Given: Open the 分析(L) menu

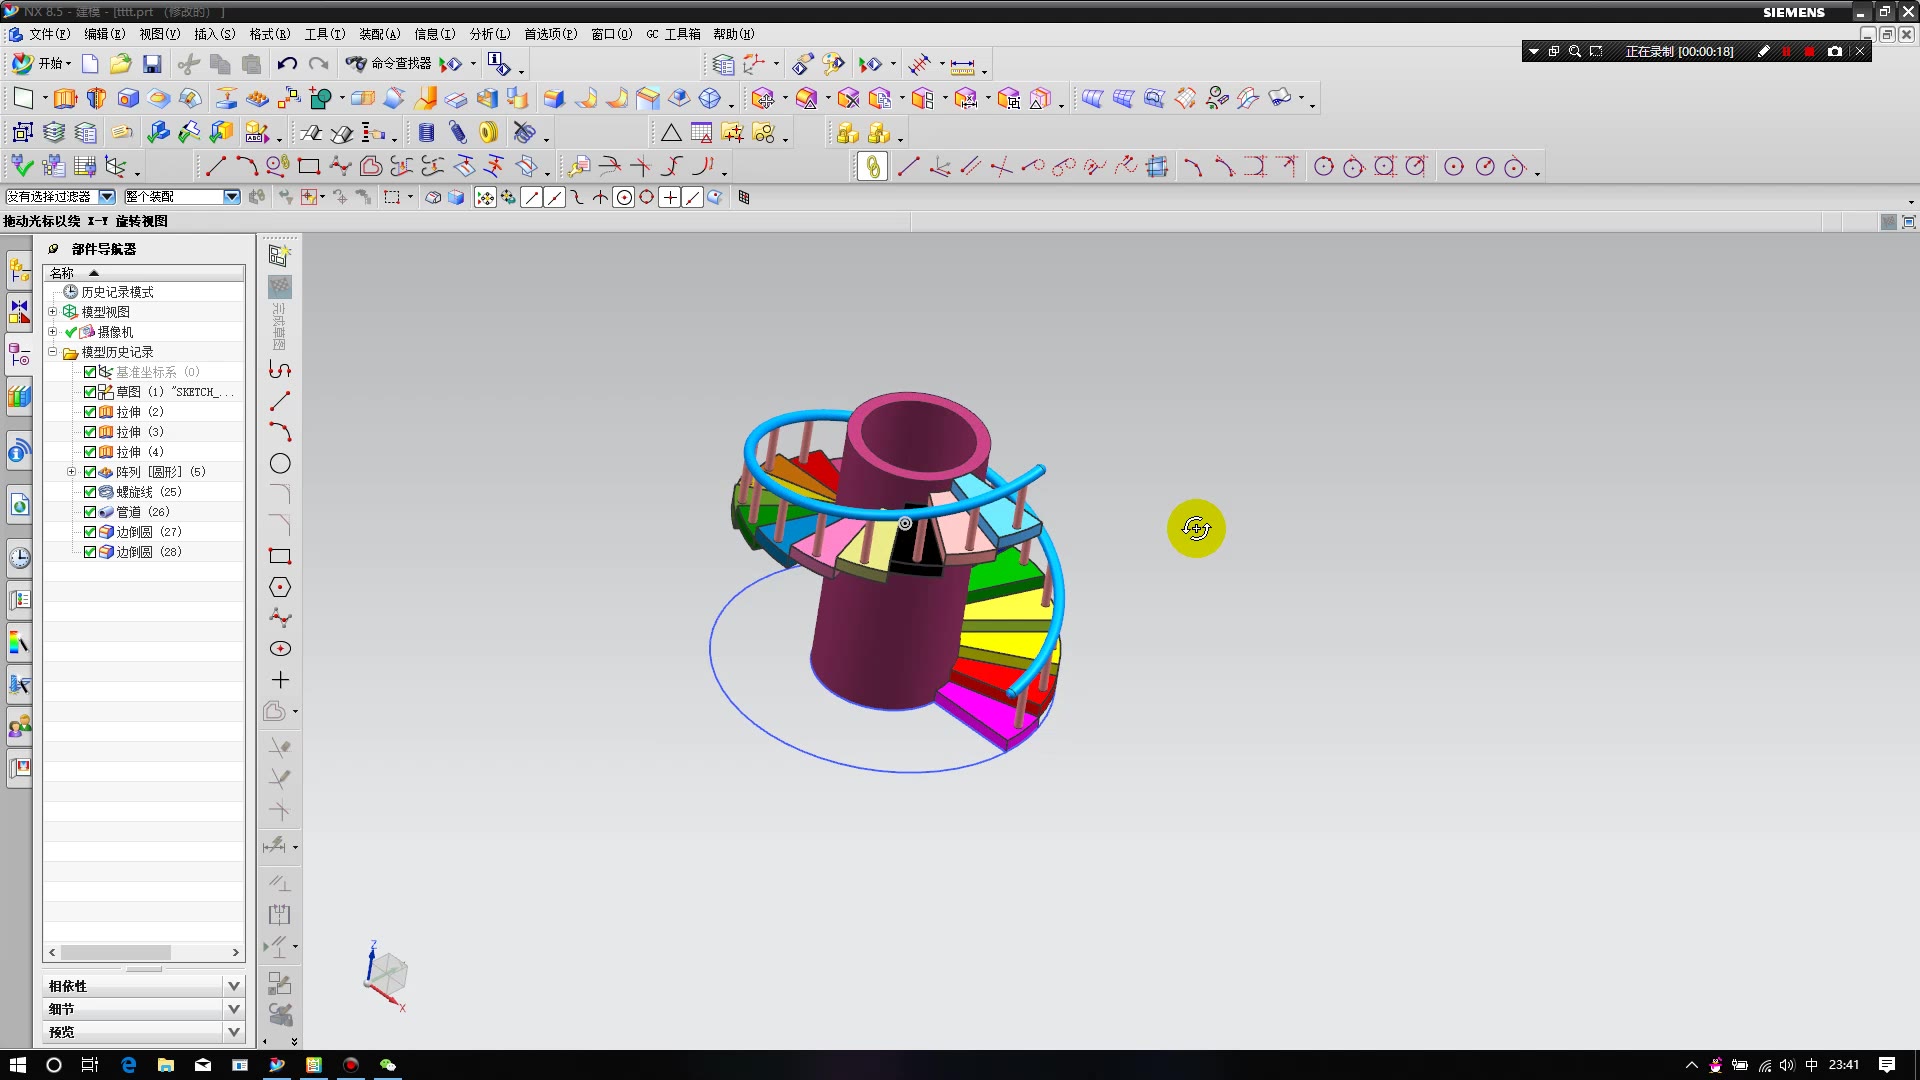Looking at the screenshot, I should (x=489, y=34).
